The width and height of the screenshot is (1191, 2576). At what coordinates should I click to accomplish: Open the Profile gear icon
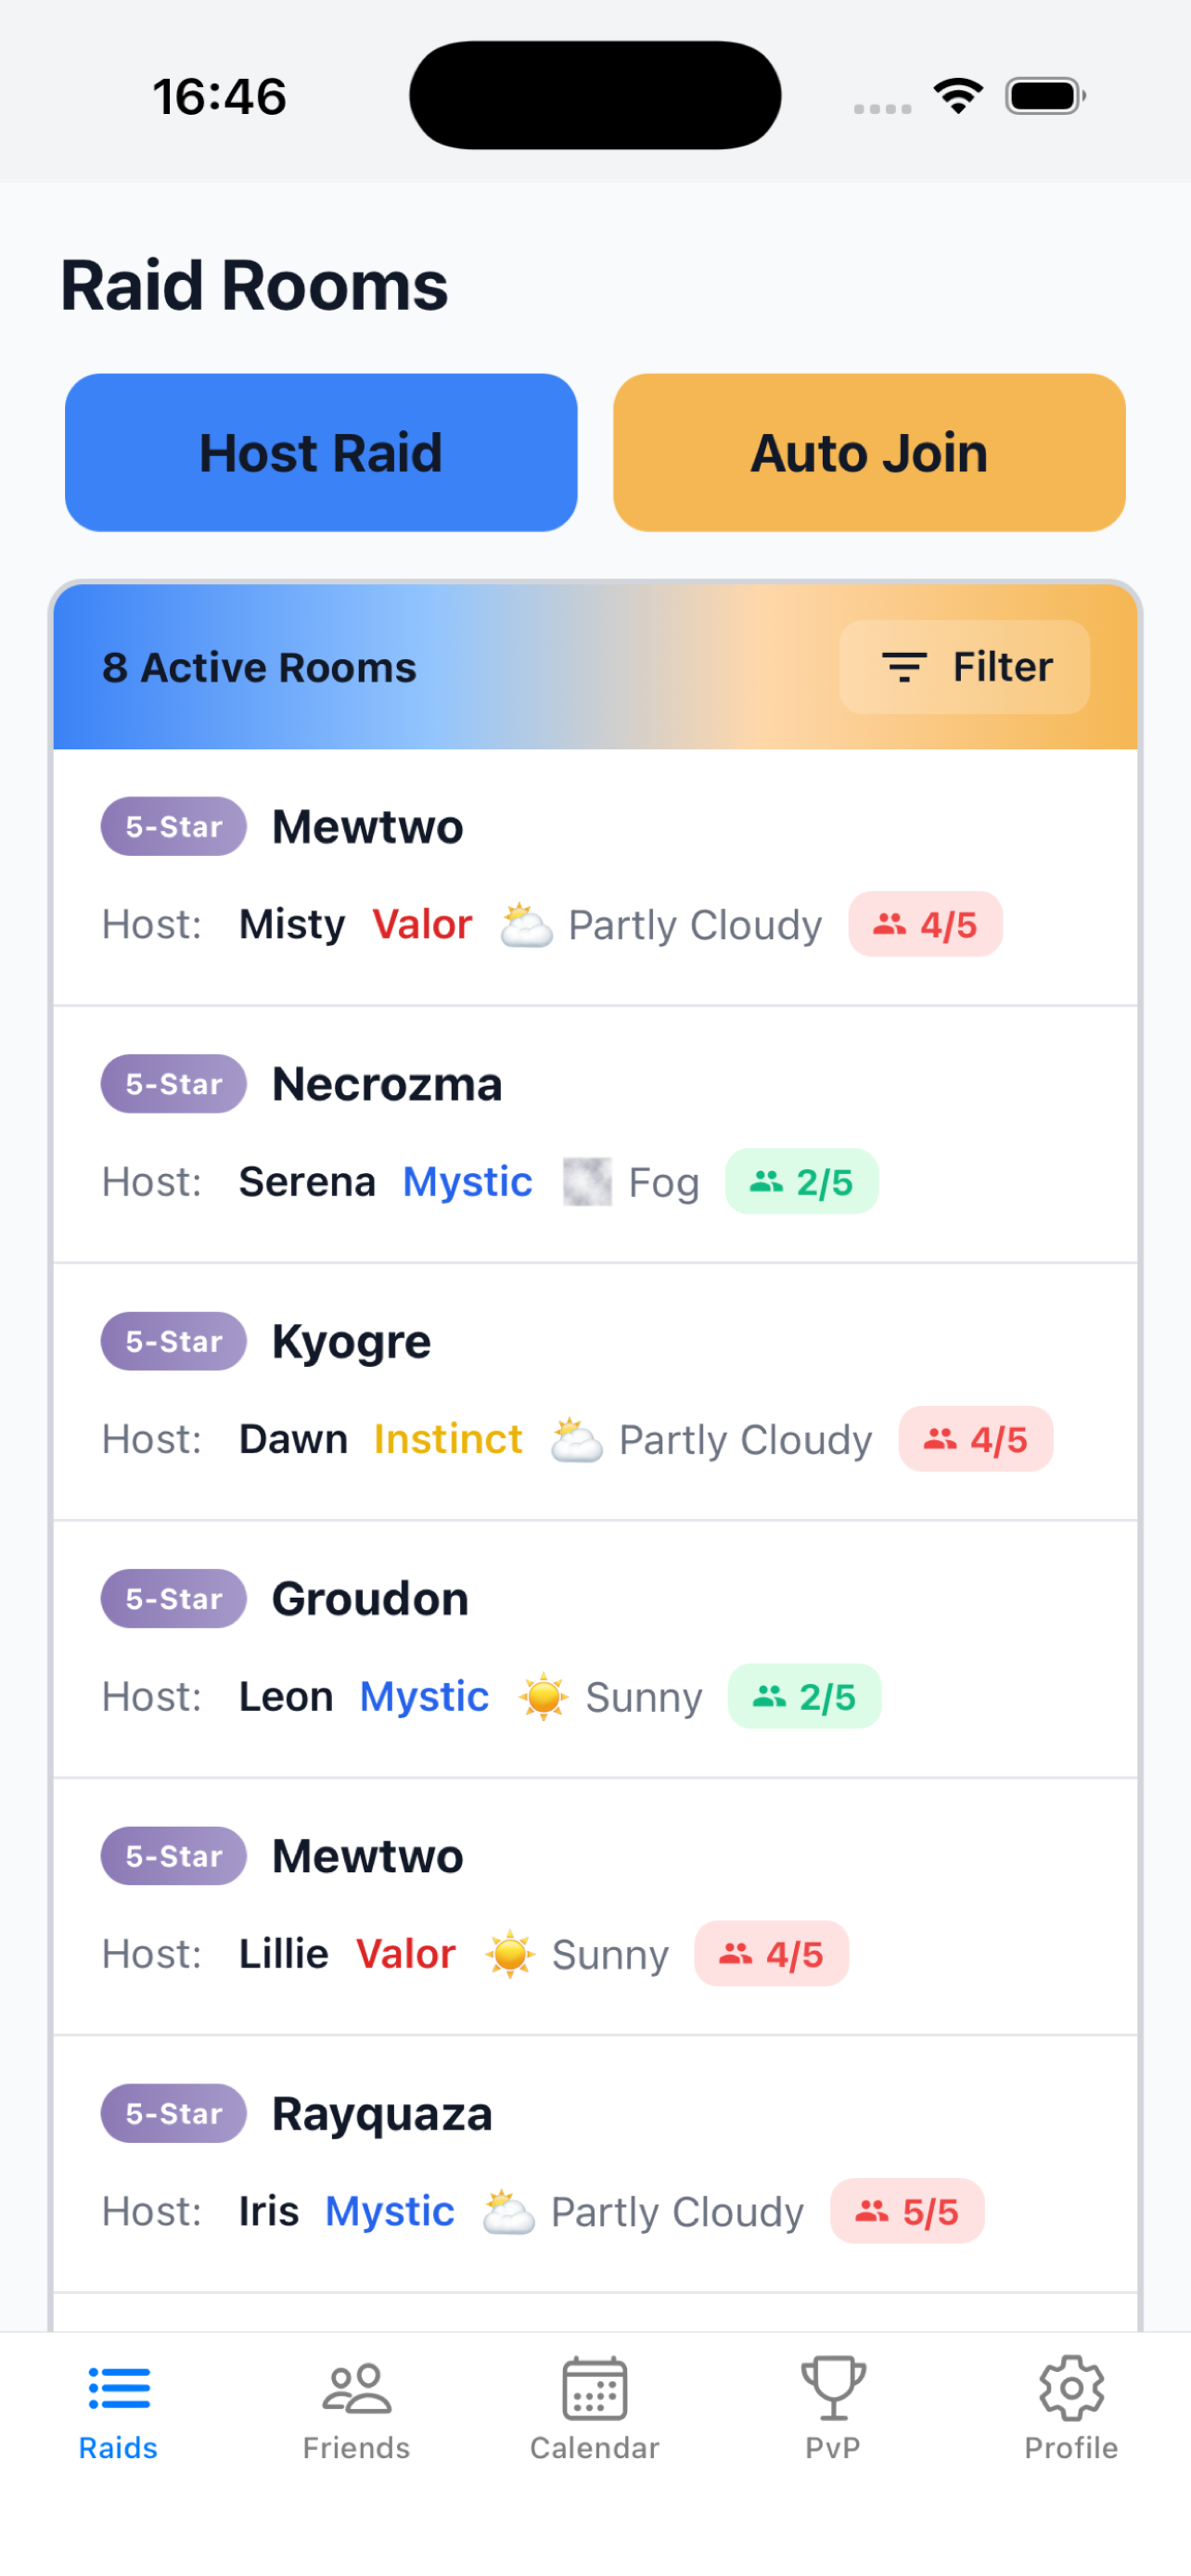1071,2389
